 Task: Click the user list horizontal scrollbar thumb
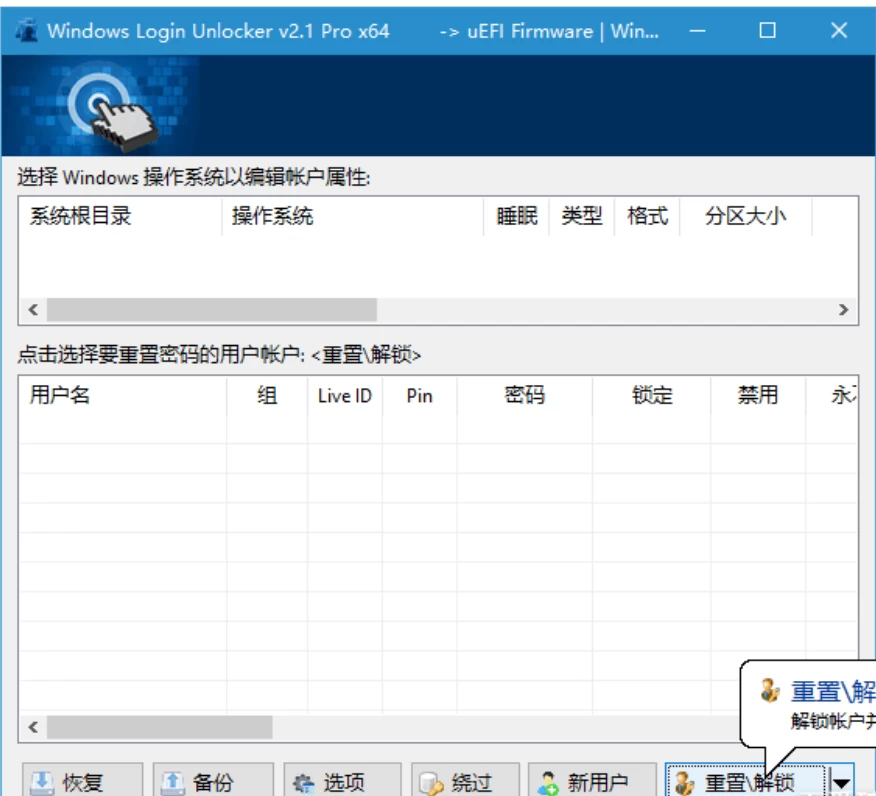(159, 727)
